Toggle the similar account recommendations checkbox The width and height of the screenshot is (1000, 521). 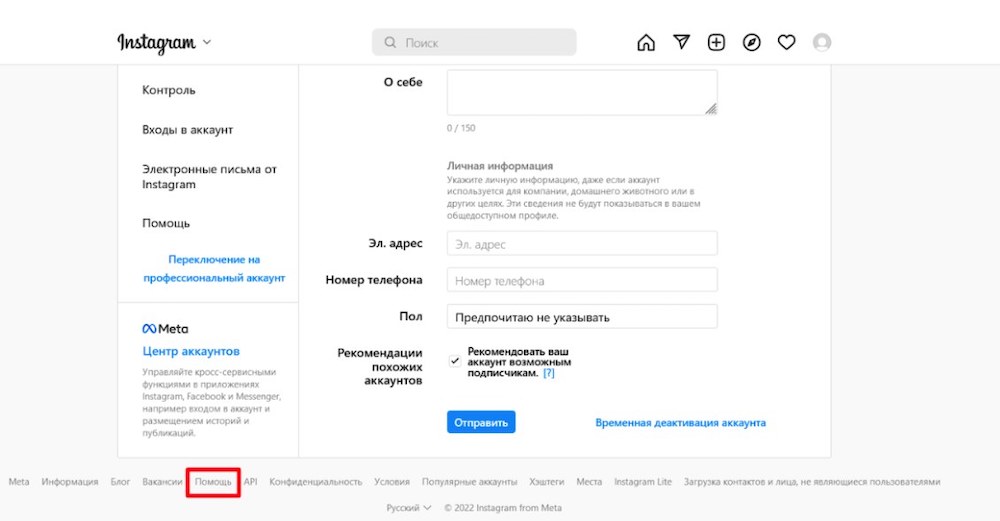[455, 360]
